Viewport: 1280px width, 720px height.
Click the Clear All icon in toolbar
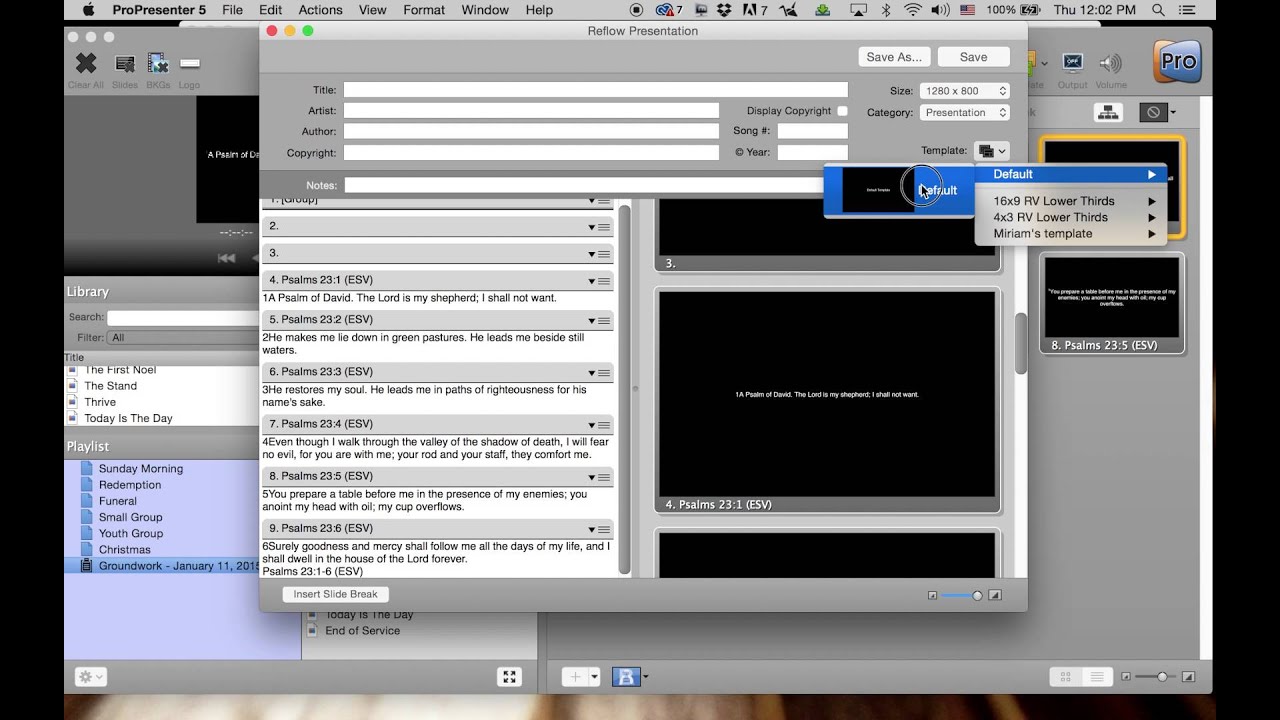86,63
